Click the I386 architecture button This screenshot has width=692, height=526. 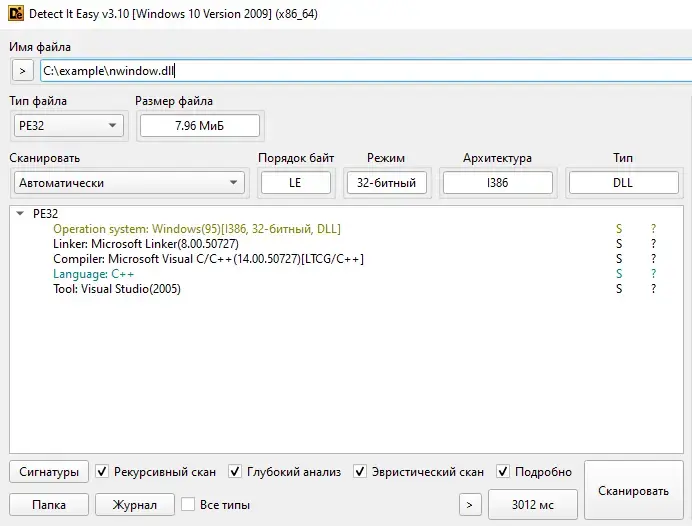(497, 183)
